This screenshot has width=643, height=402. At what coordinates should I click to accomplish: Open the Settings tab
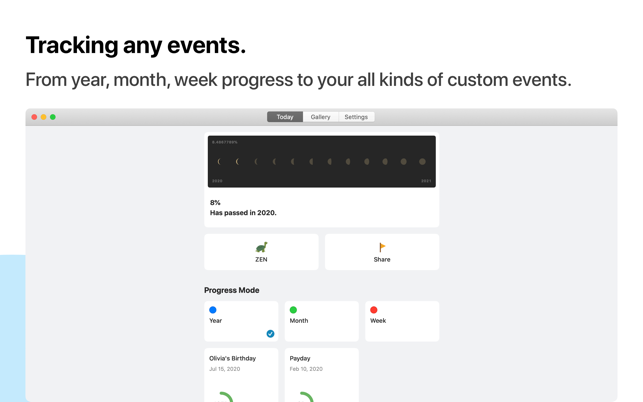(x=356, y=117)
